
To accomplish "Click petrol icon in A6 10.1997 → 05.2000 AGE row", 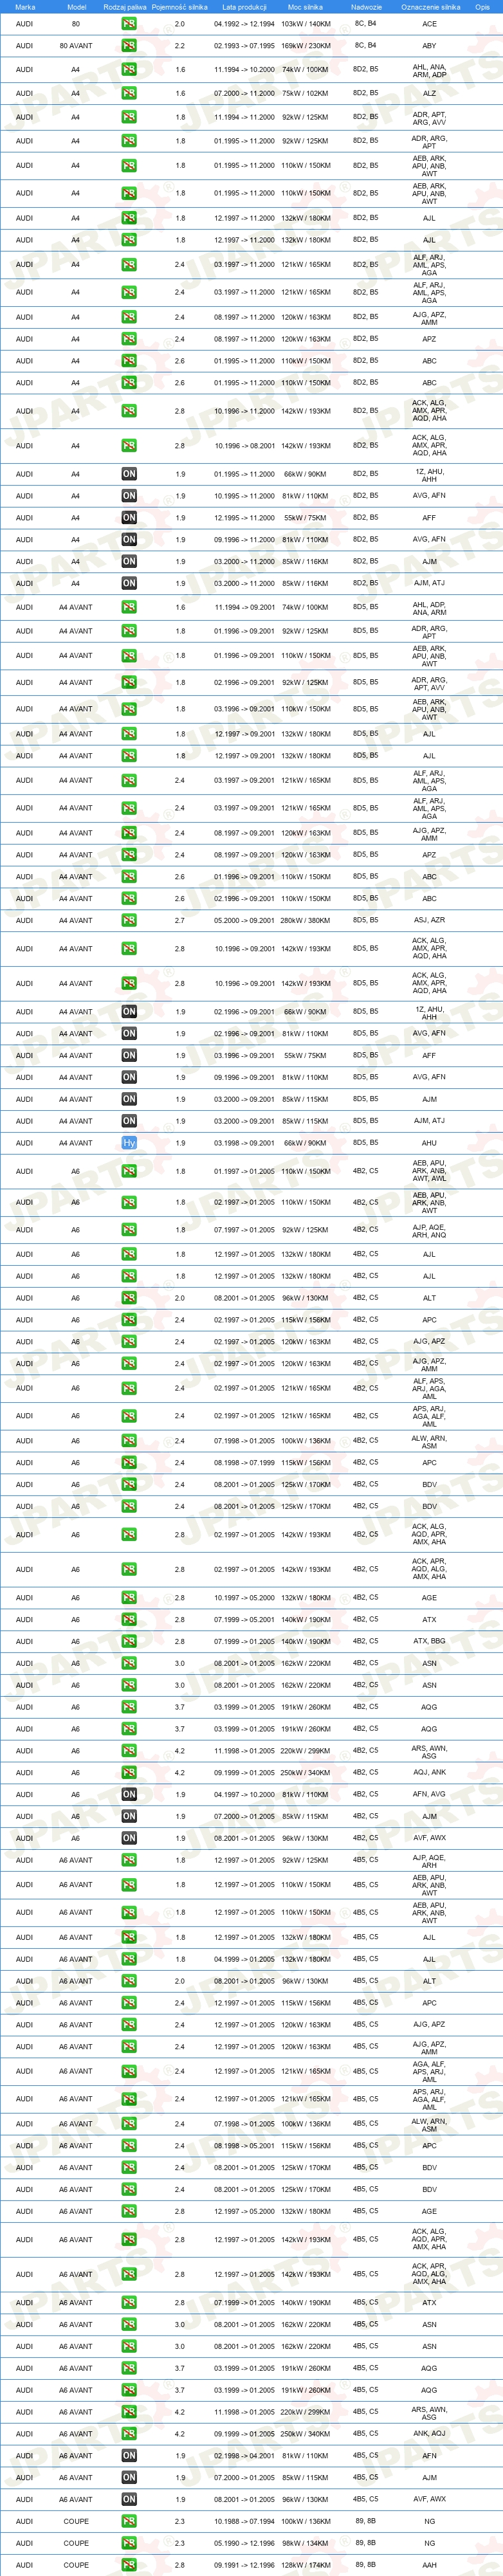I will pos(129,1598).
